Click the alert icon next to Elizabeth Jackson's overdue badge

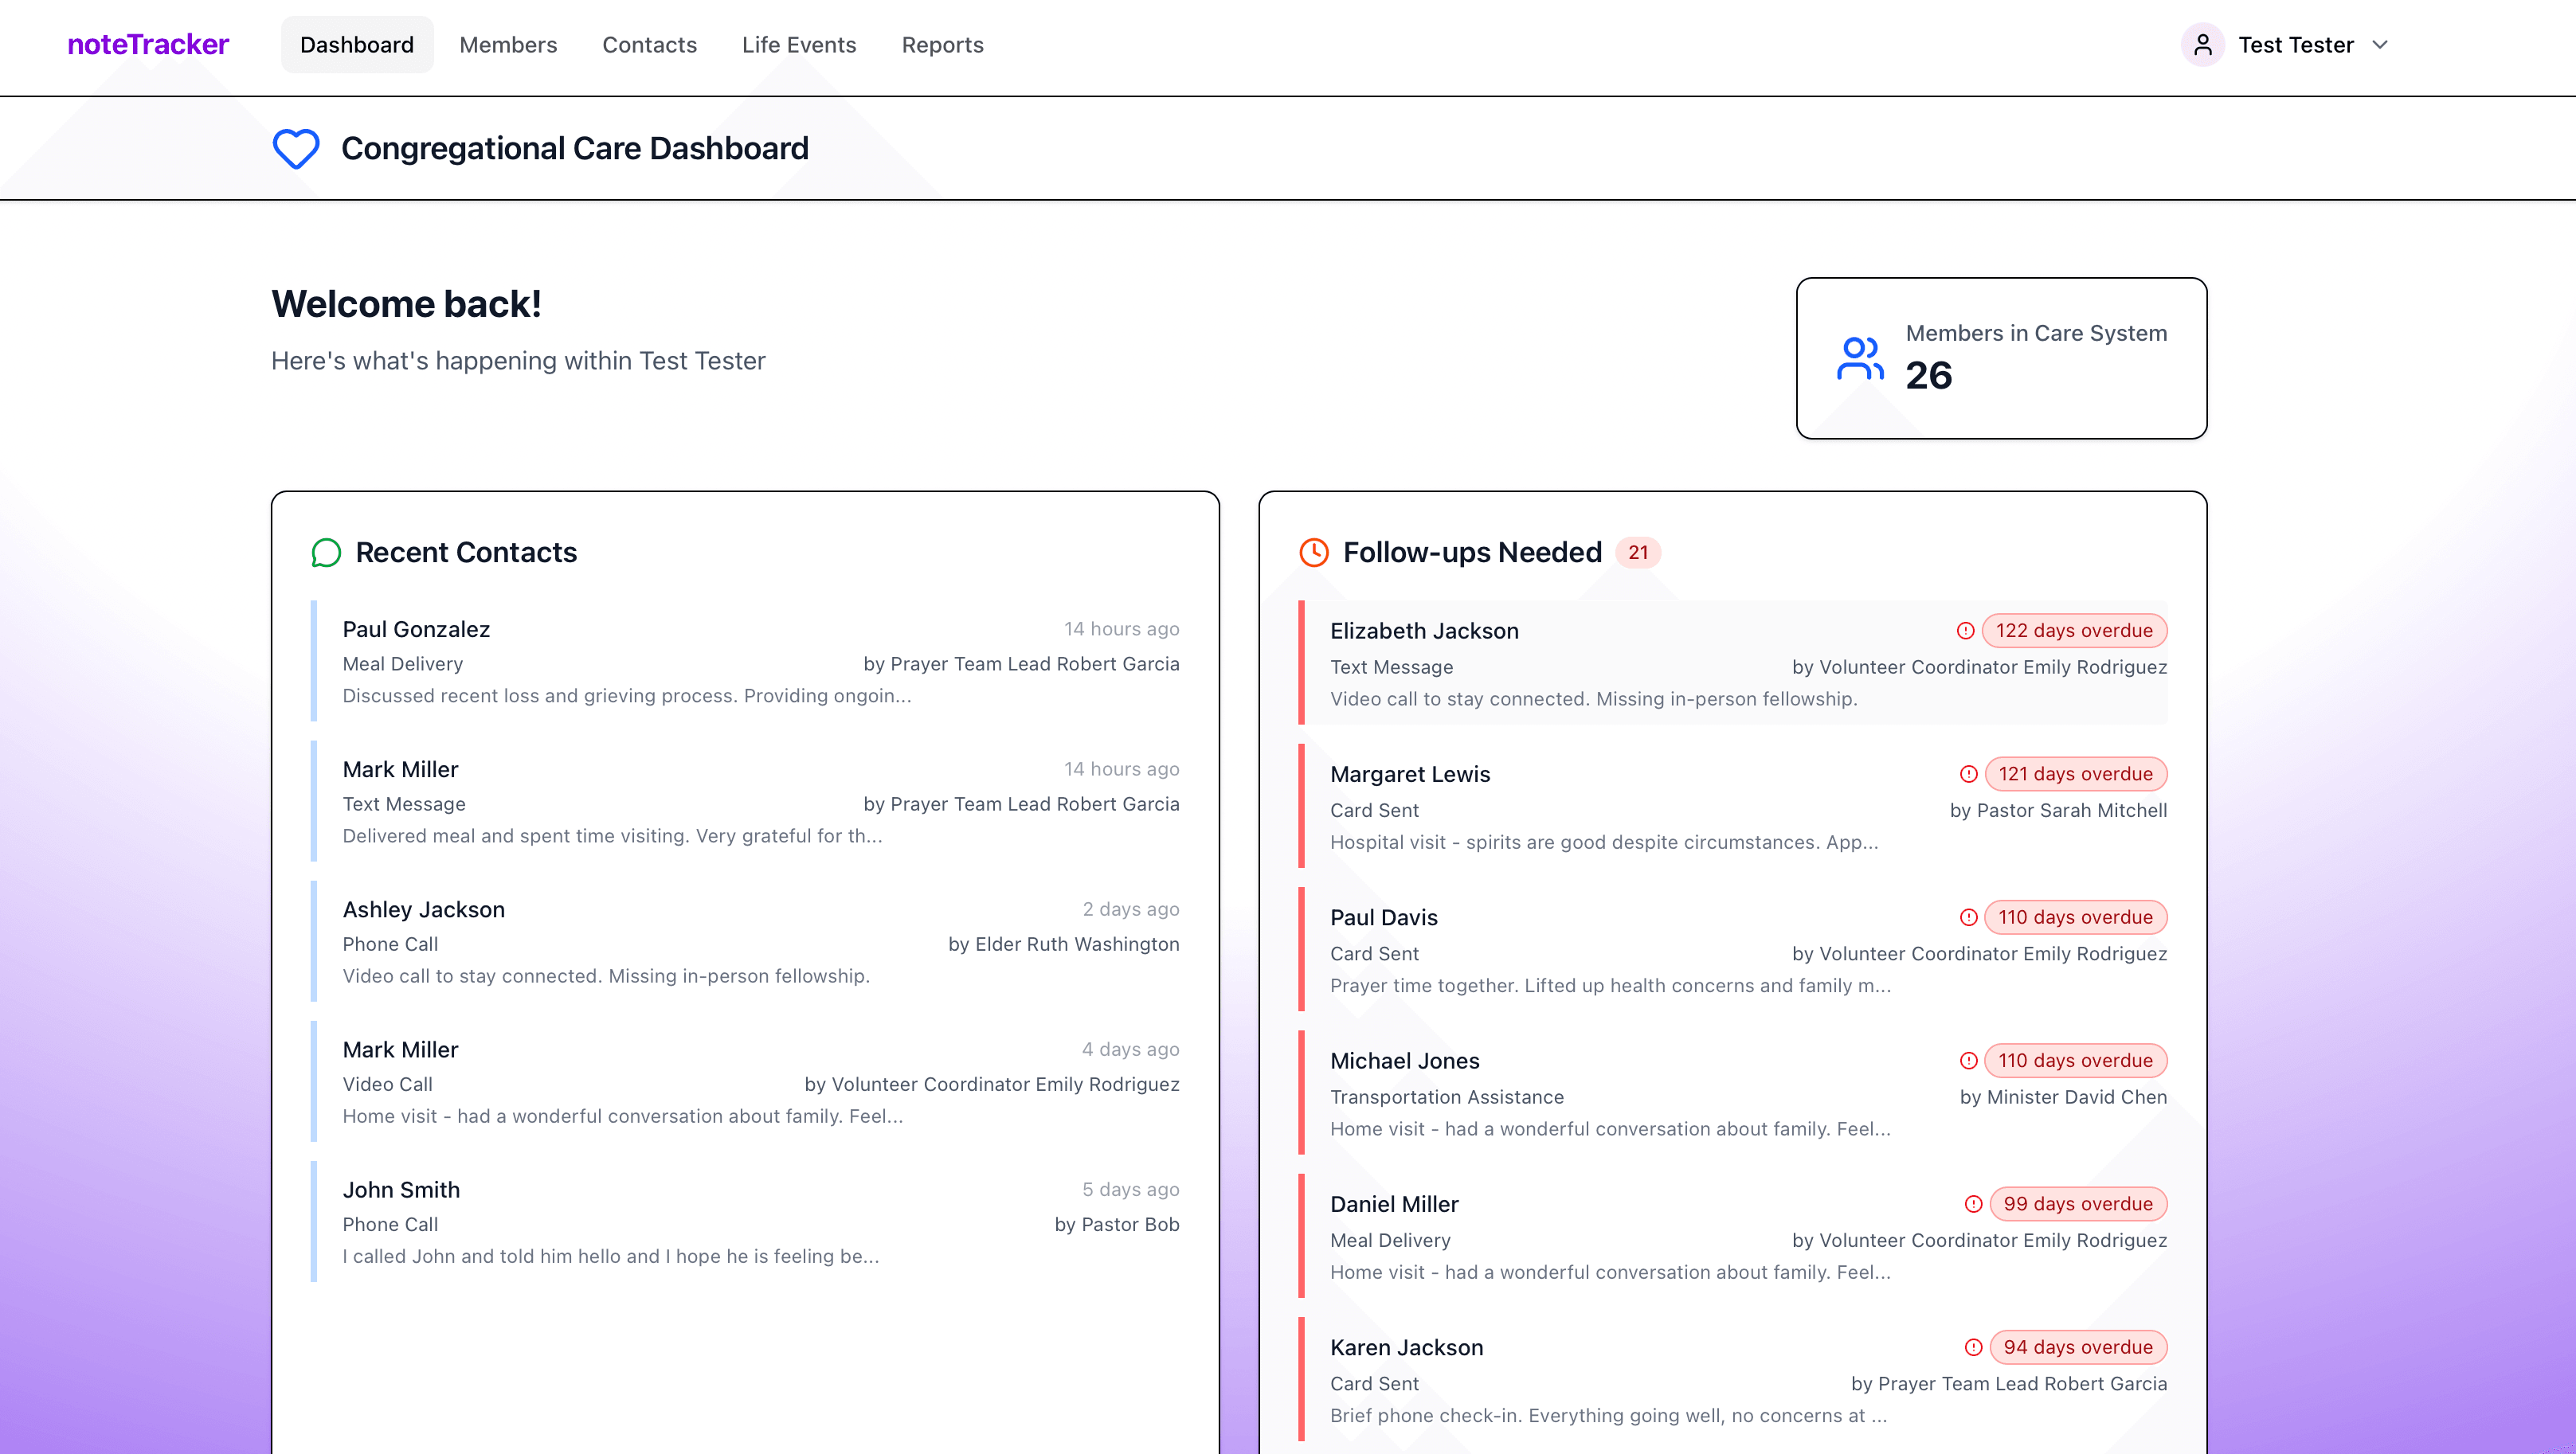point(1967,630)
